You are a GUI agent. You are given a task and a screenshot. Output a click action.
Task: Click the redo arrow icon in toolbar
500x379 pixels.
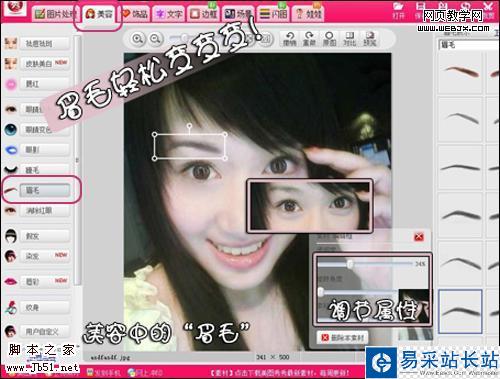[309, 39]
